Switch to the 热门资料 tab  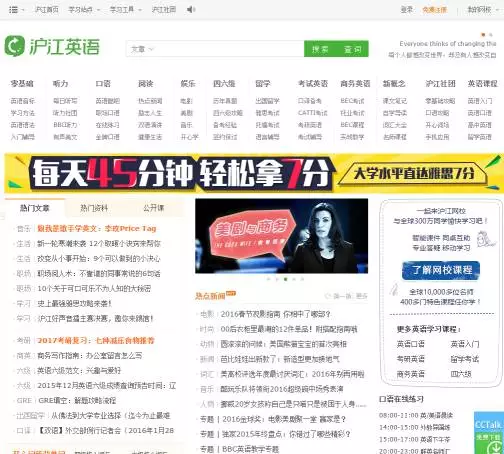tap(94, 208)
